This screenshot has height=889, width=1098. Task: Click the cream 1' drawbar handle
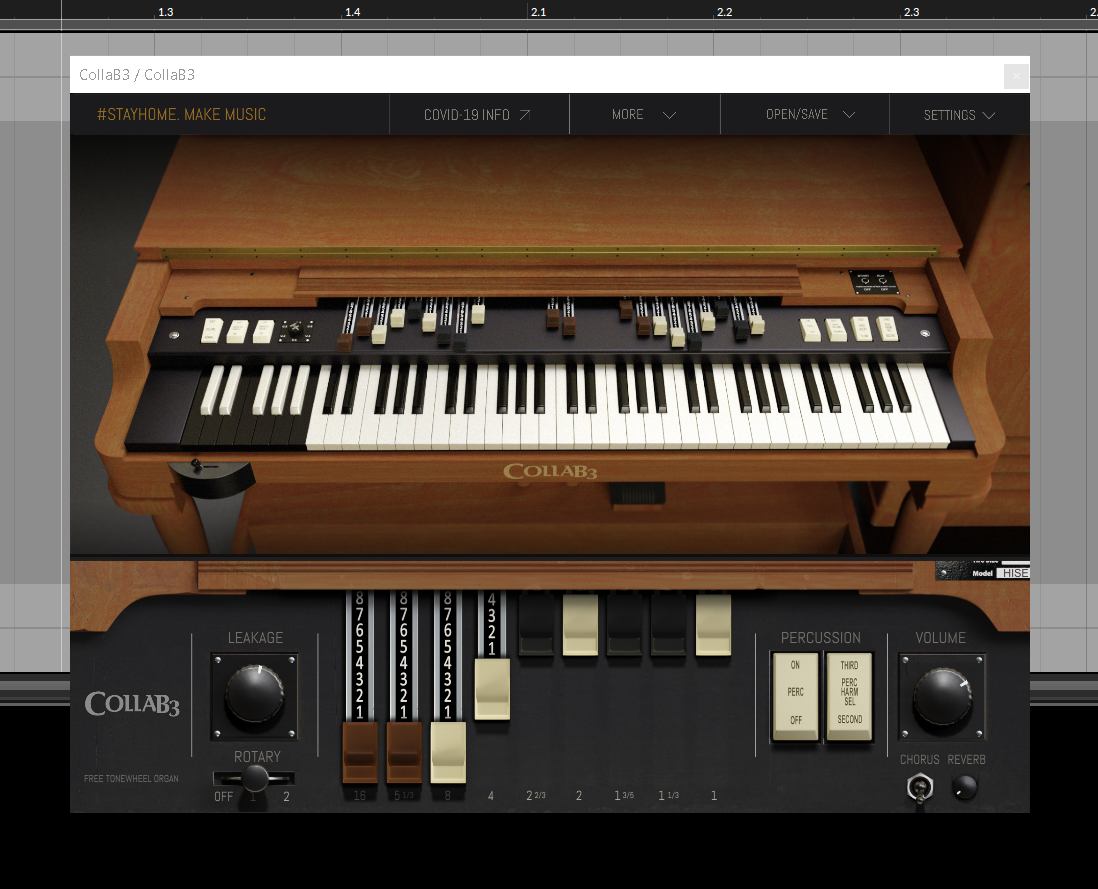(714, 625)
